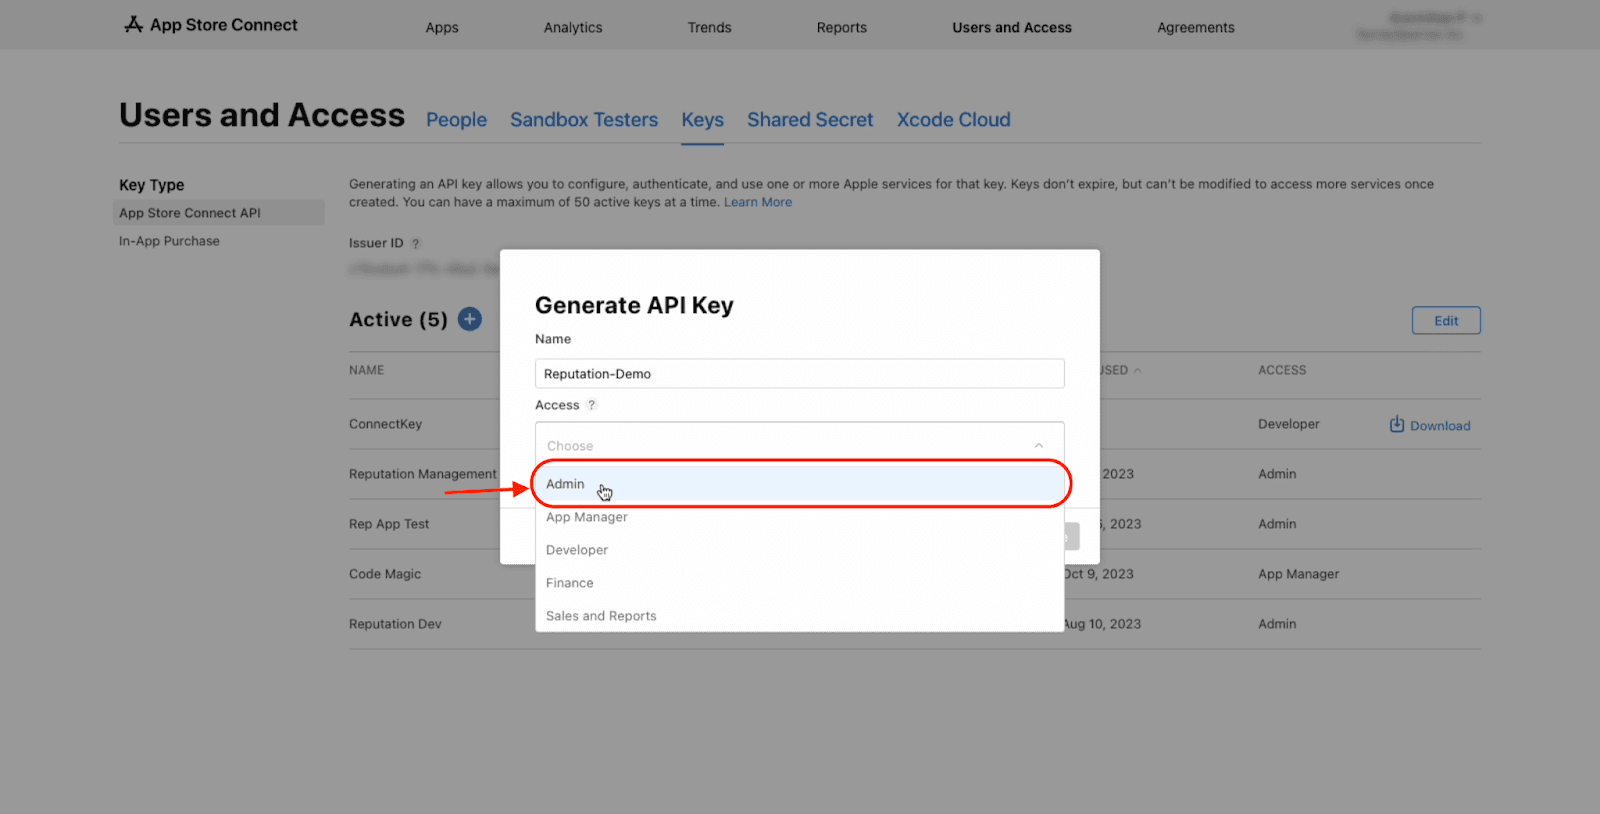Select the Finance access option
This screenshot has width=1600, height=814.
click(570, 583)
